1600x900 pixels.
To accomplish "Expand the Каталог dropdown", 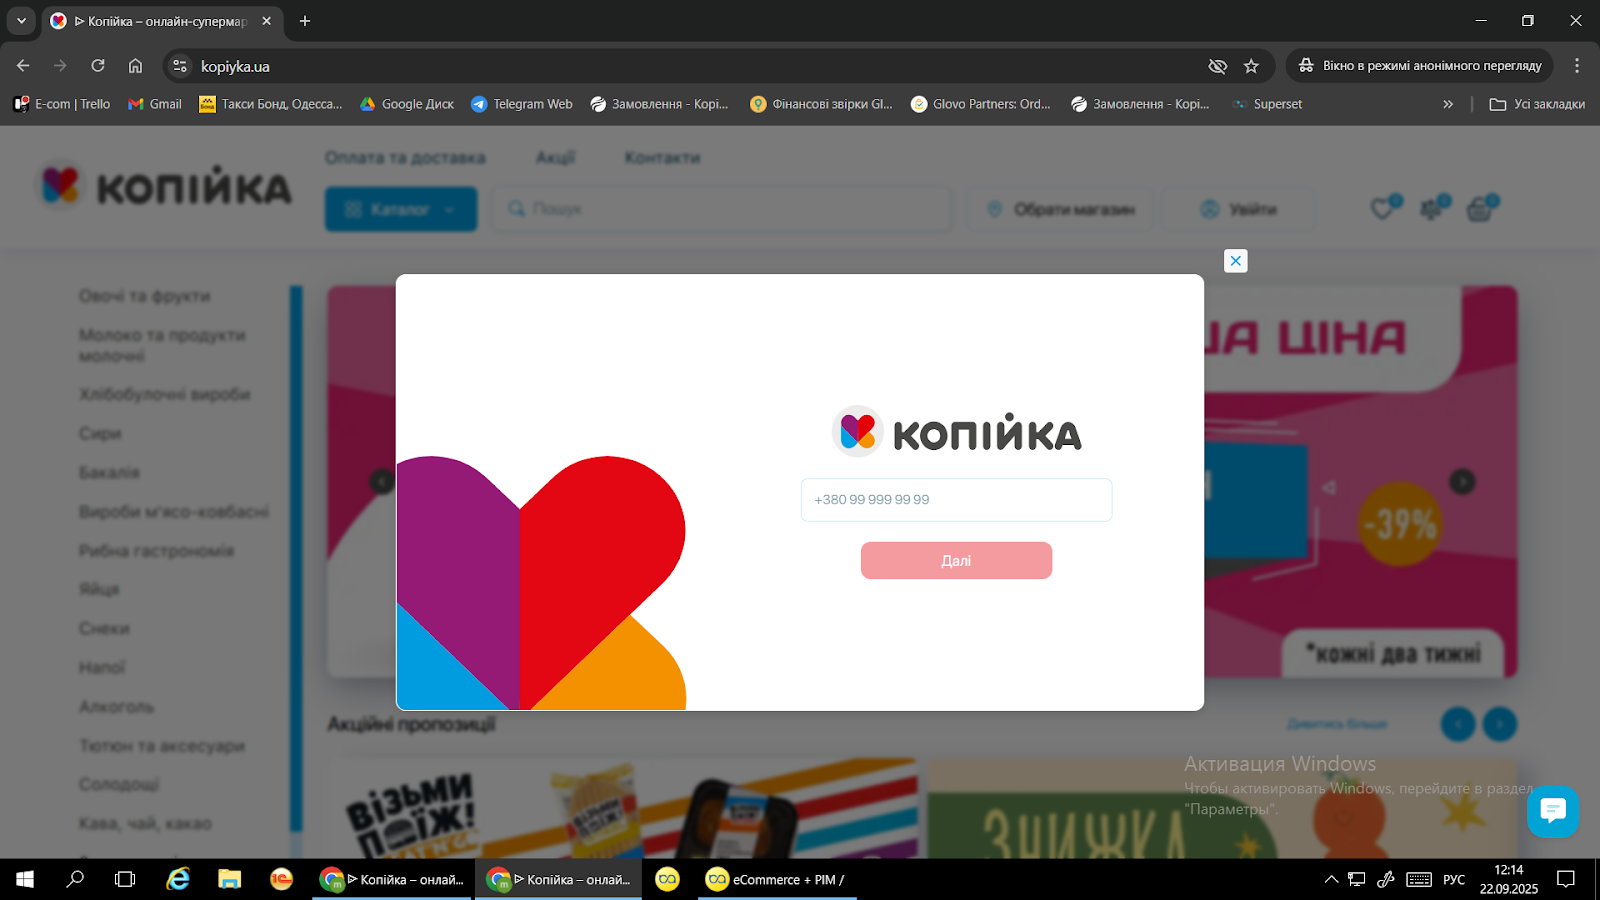I will pyautogui.click(x=401, y=210).
